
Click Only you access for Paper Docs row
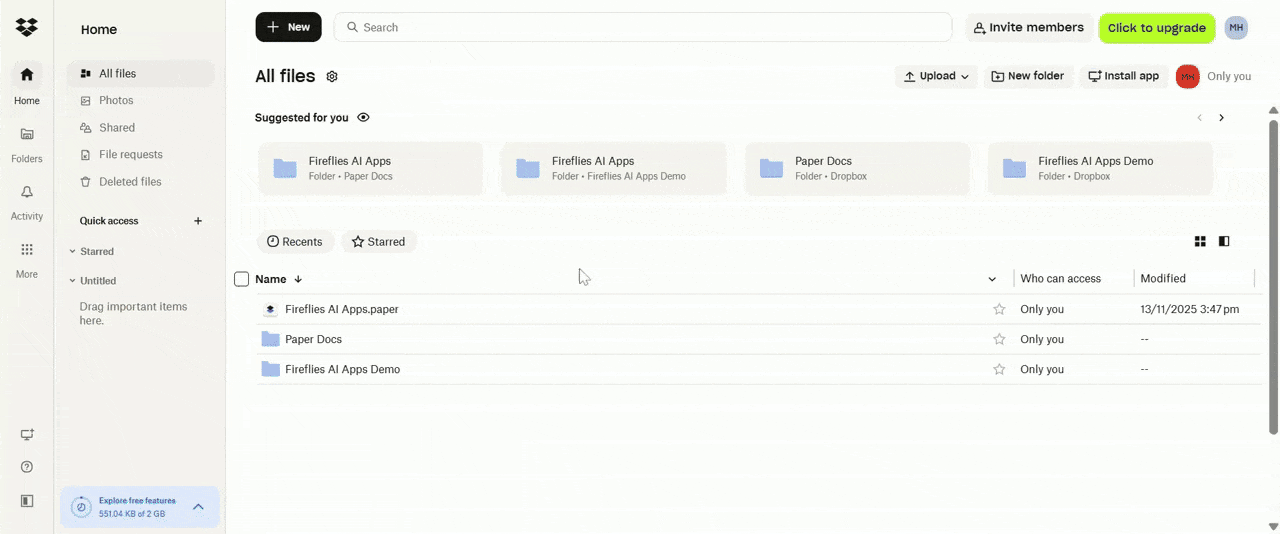[x=1042, y=339]
